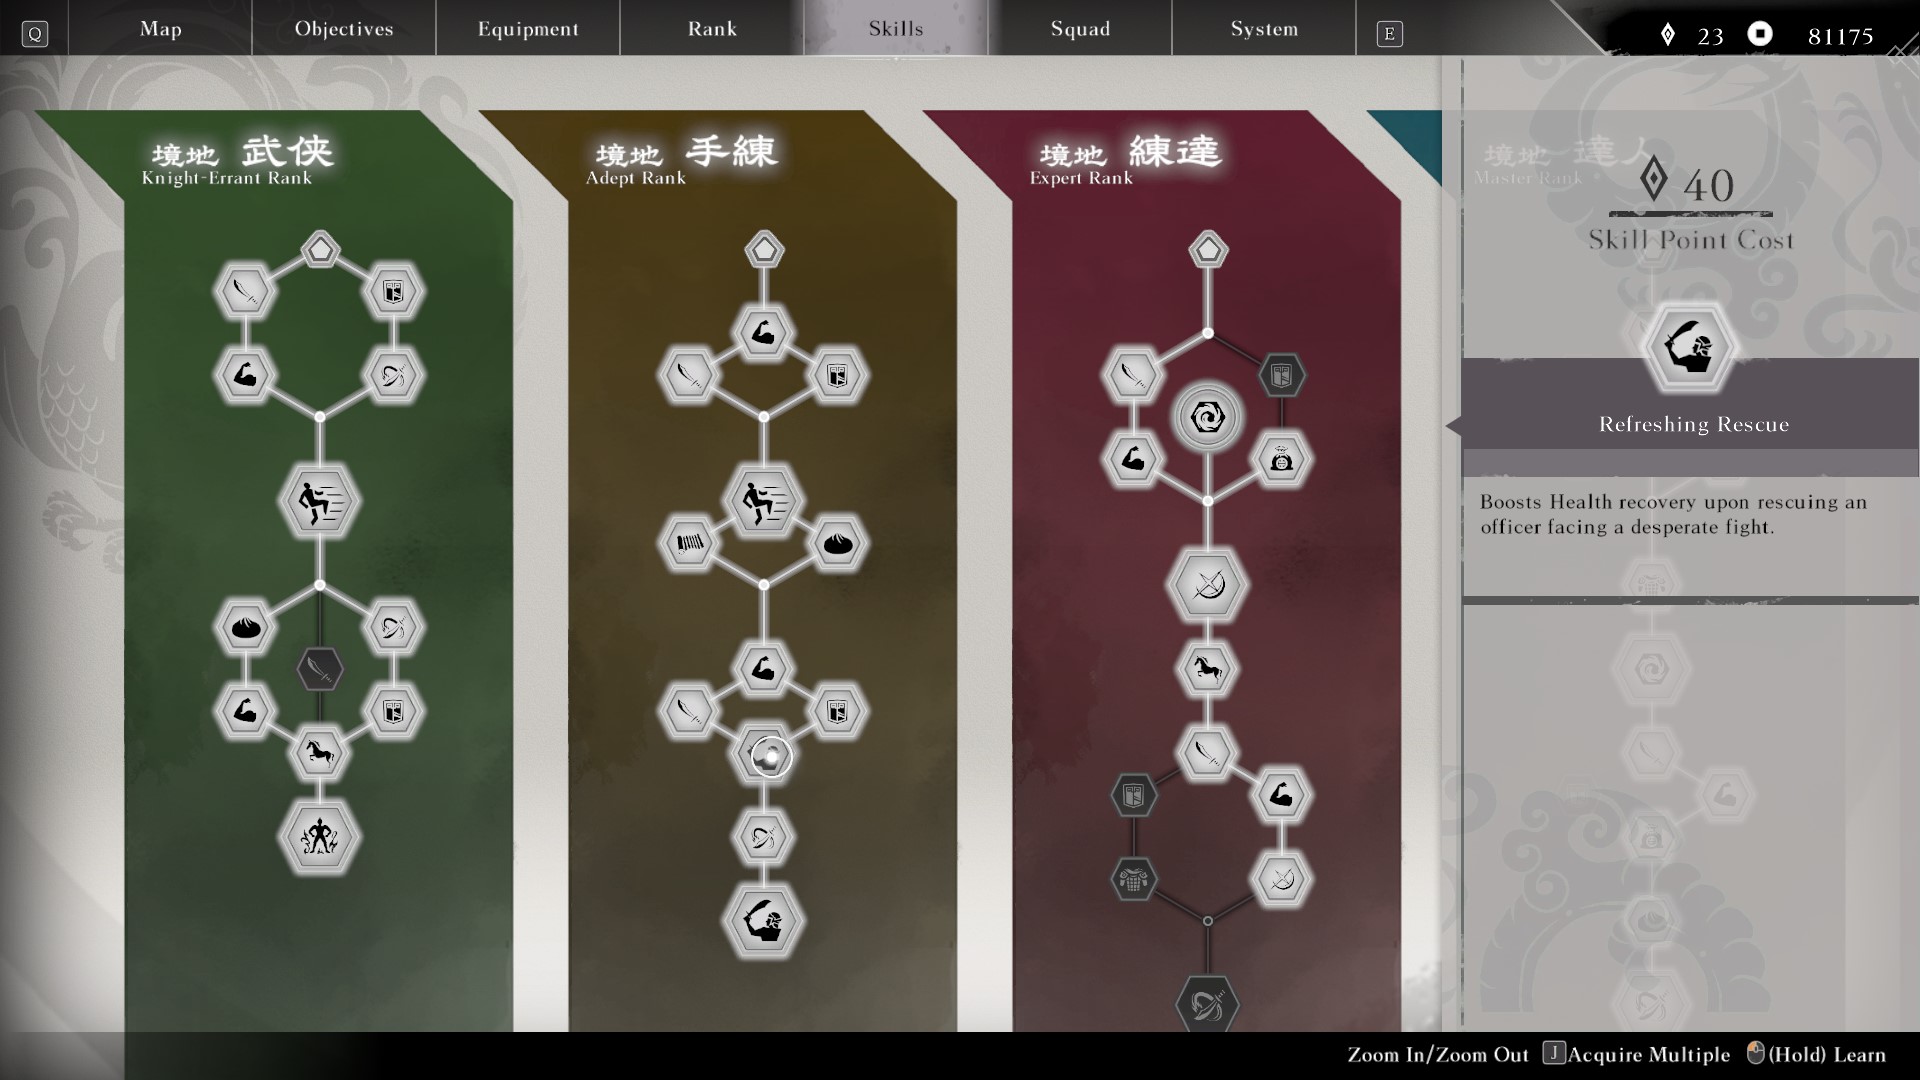This screenshot has width=1920, height=1080.
Task: Click the Boosts Health recovery description text
Action: (x=1673, y=514)
